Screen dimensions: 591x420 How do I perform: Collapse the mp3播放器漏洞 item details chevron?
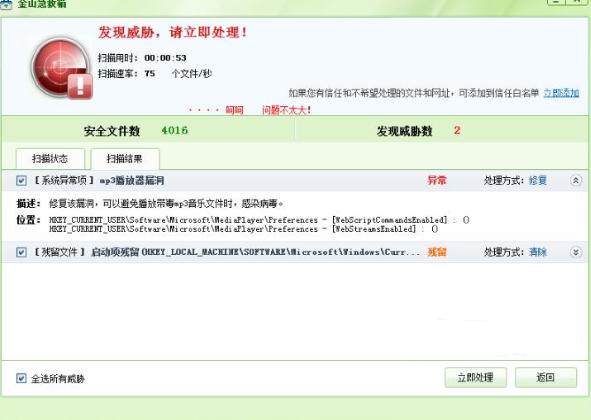576,181
